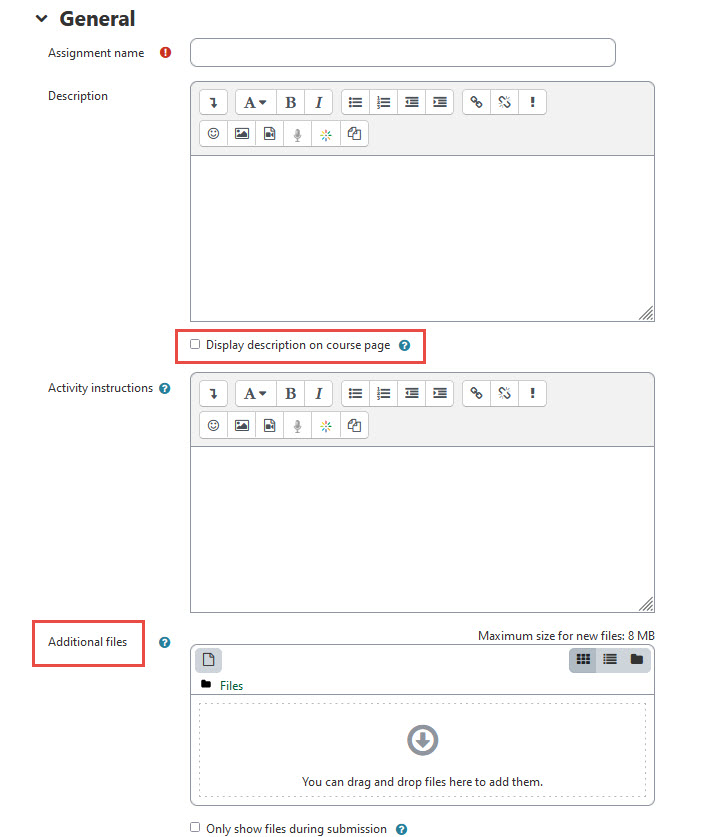Switch file picker to list view
The width and height of the screenshot is (704, 837).
point(610,659)
